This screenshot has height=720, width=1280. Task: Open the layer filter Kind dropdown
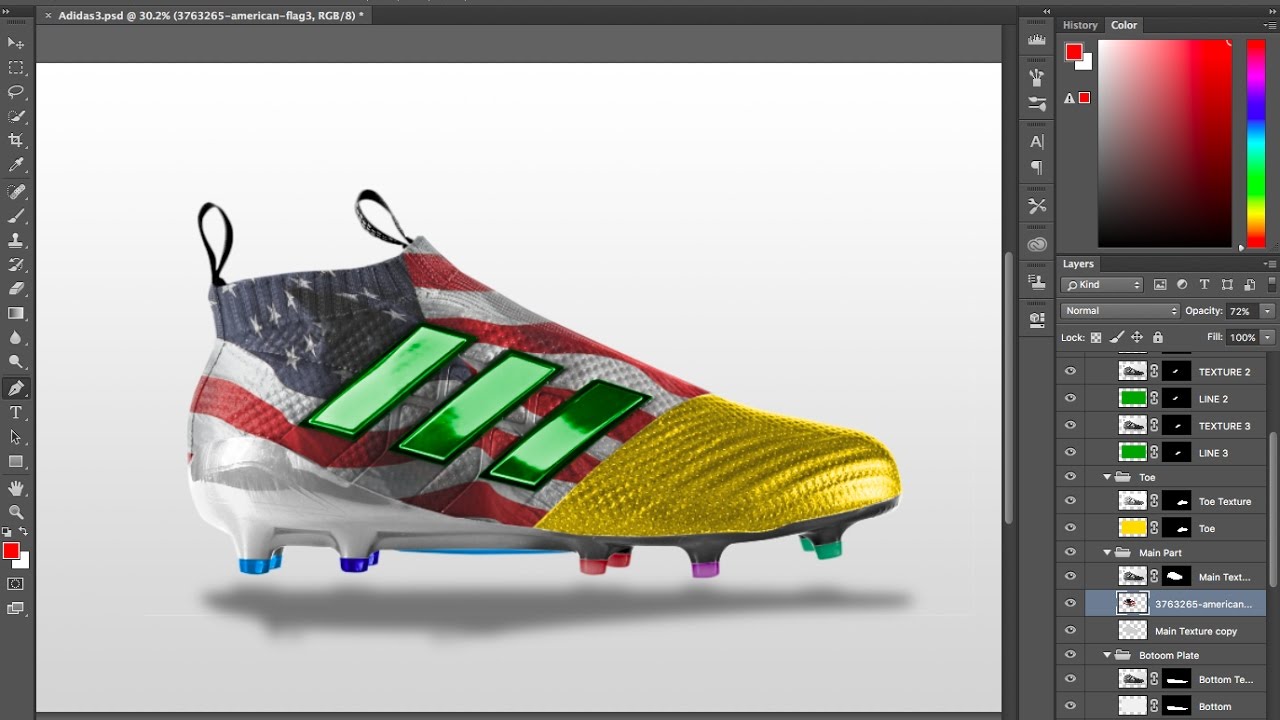pyautogui.click(x=1102, y=285)
